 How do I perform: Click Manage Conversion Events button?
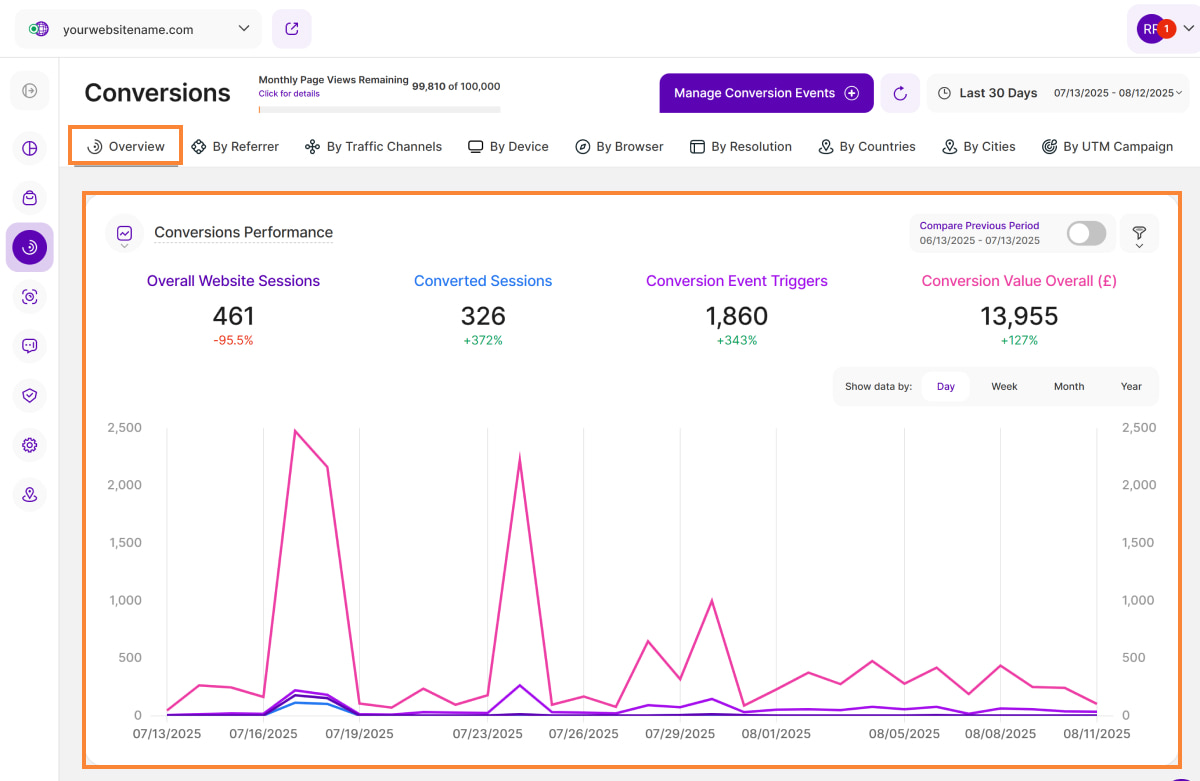[766, 93]
